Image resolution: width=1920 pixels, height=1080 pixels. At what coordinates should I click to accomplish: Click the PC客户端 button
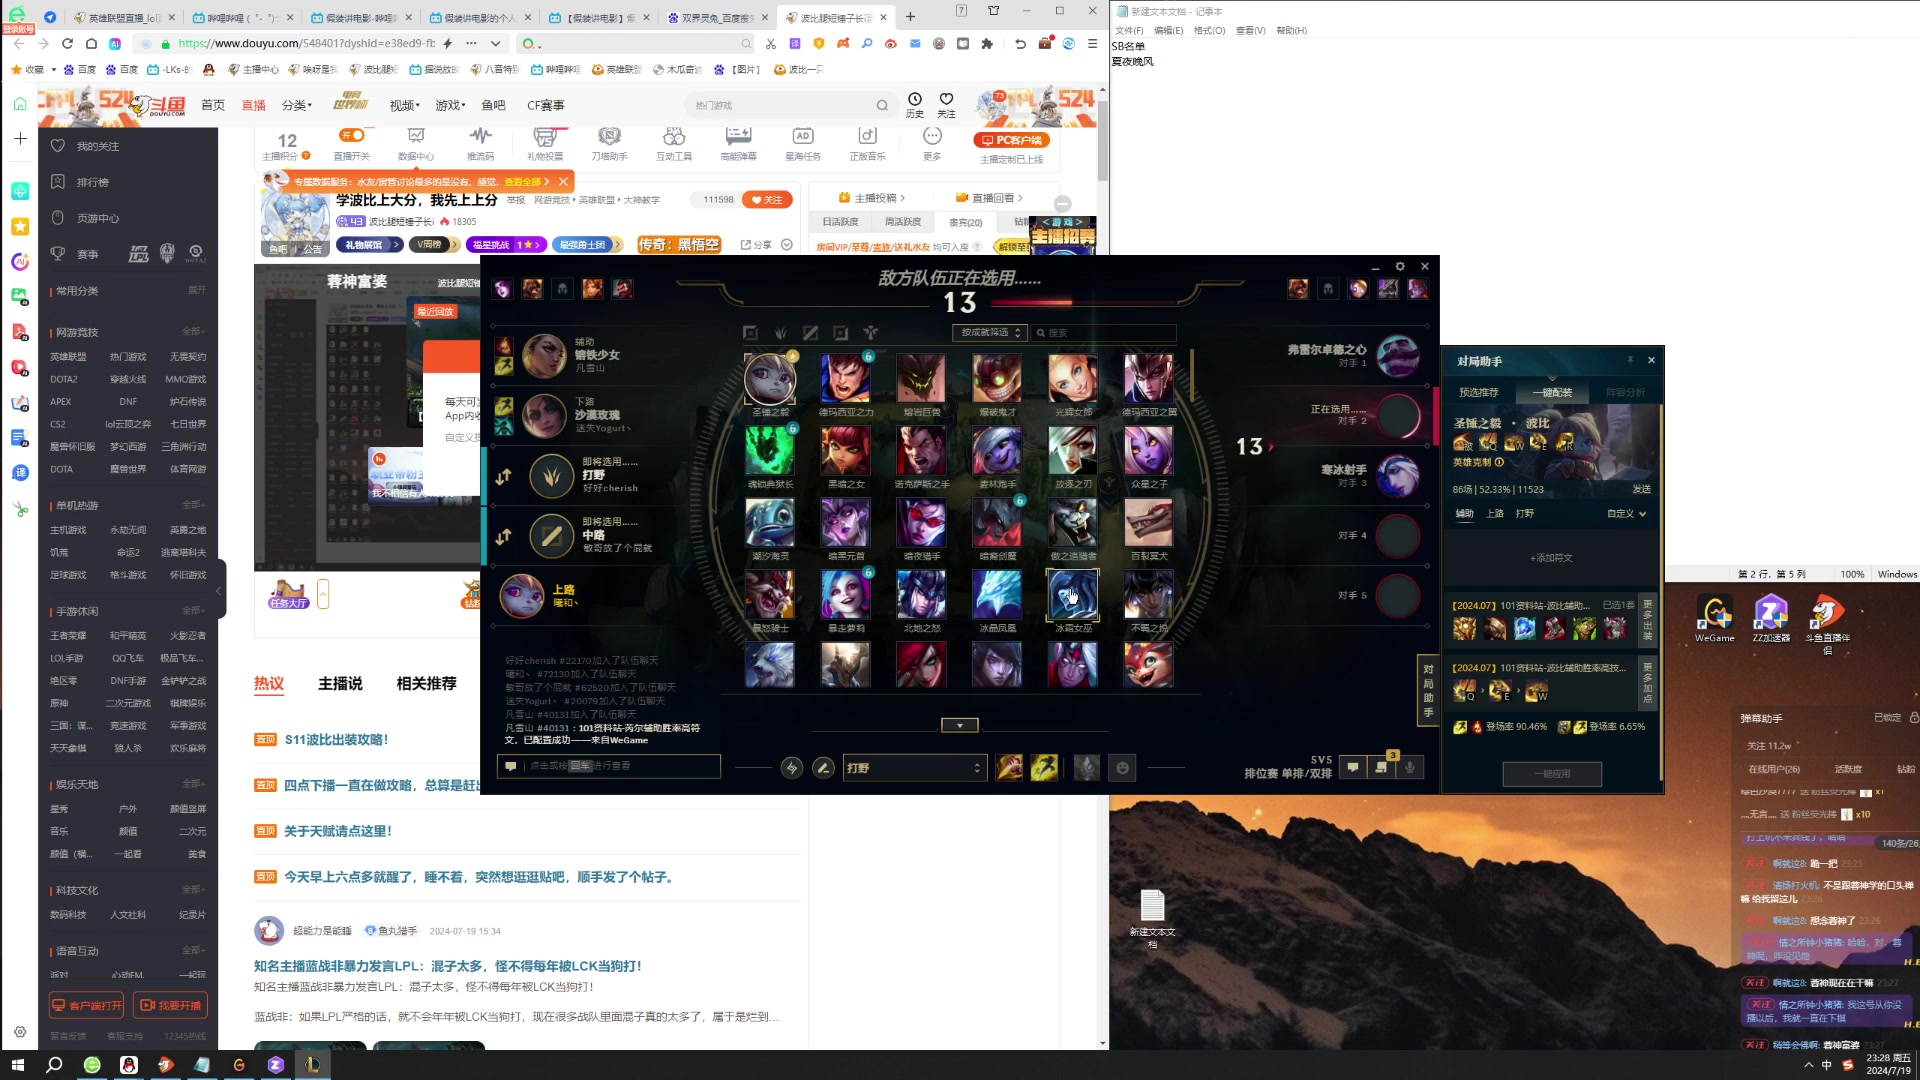[x=1012, y=140]
